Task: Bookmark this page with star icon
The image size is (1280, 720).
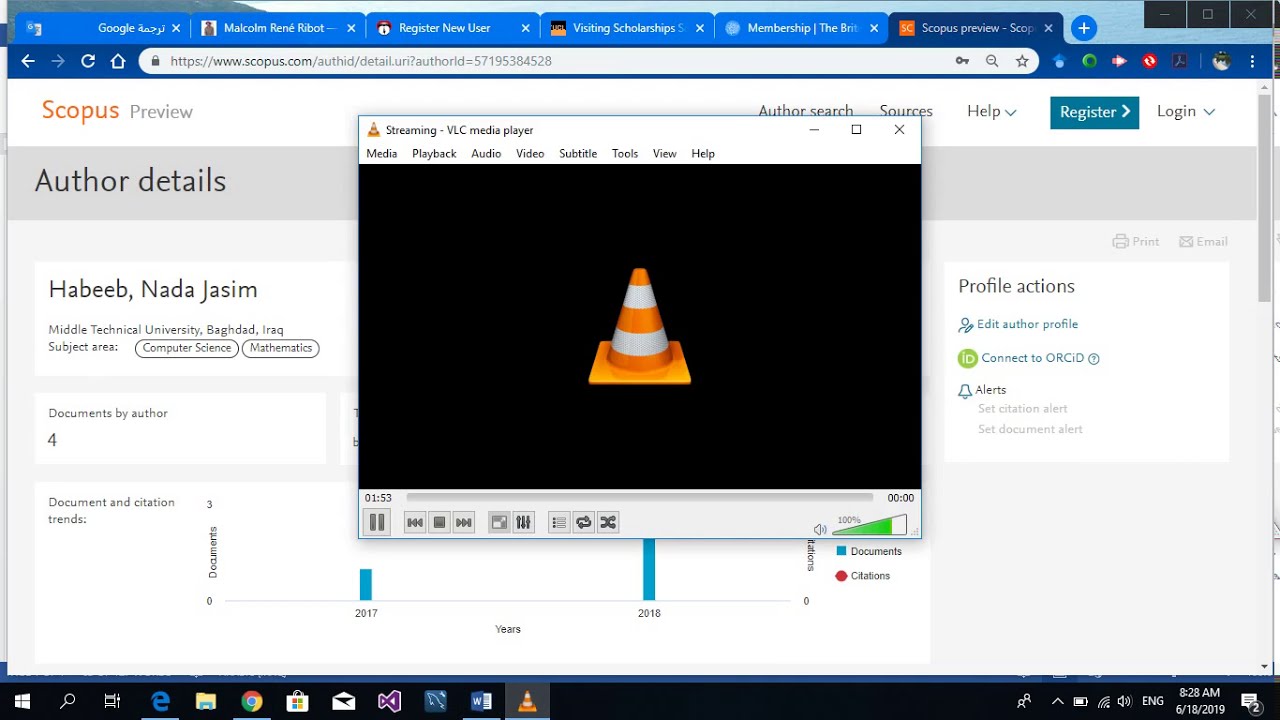Action: click(x=1022, y=61)
